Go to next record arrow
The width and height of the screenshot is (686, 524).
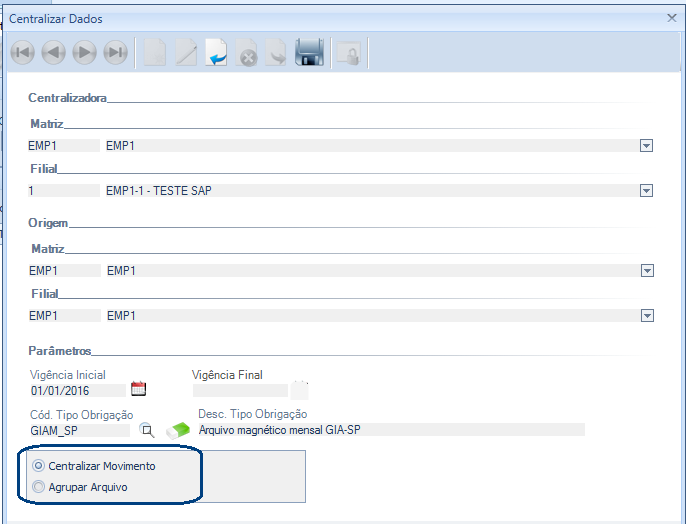point(84,52)
